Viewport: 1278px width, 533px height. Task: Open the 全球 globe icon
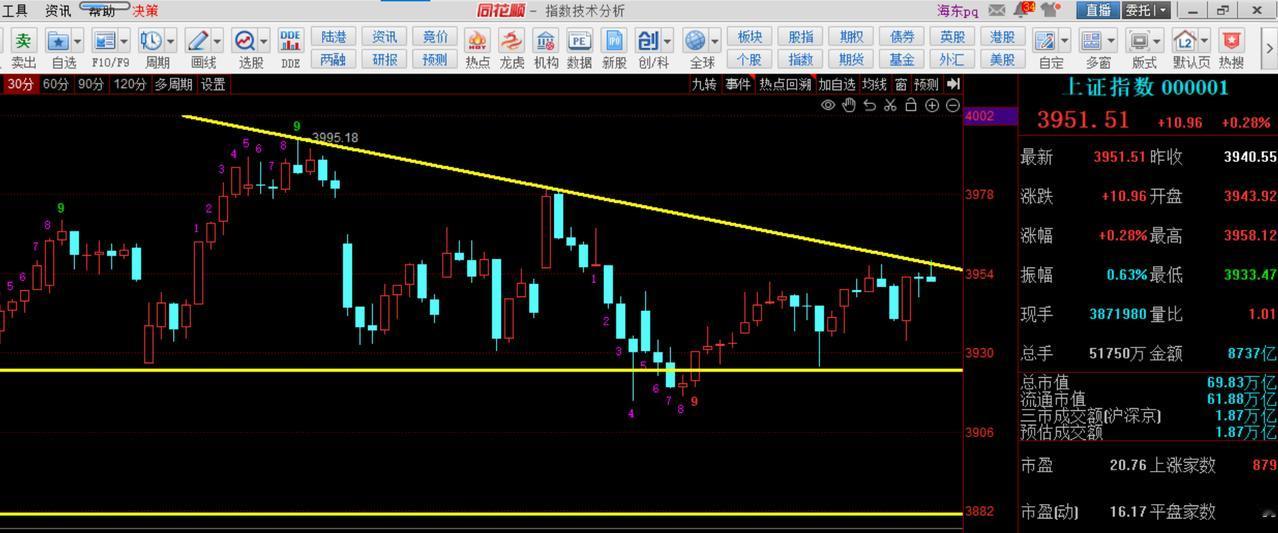click(695, 41)
